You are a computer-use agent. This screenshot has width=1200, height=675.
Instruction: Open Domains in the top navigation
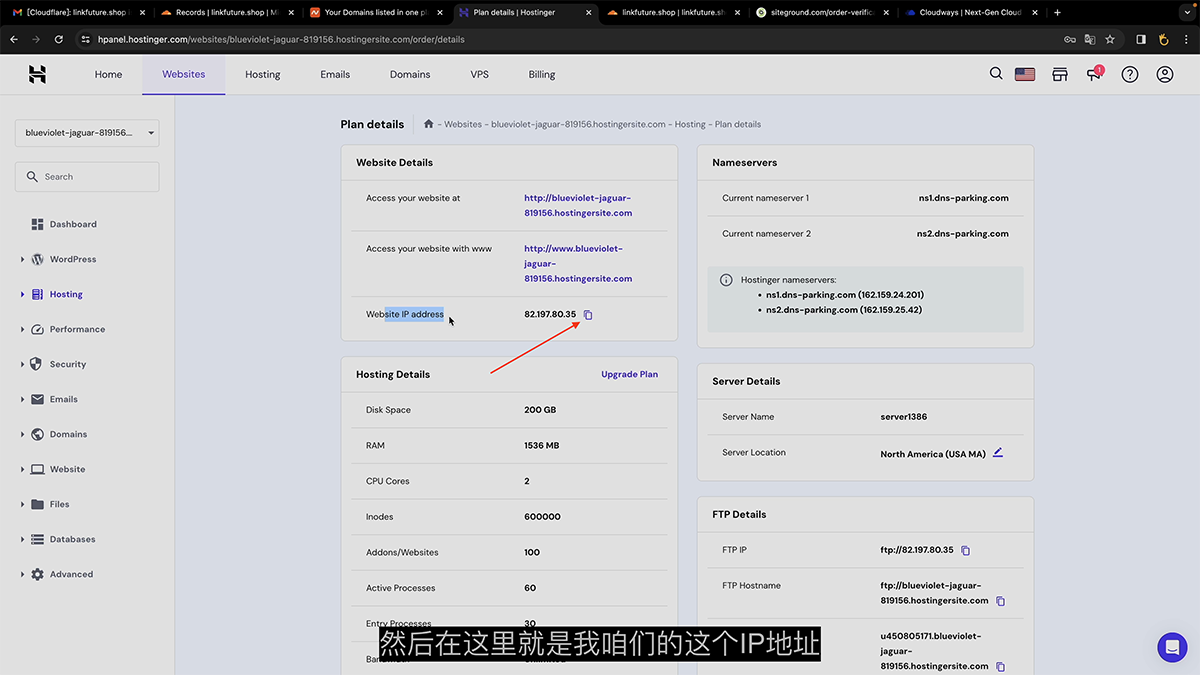[410, 74]
